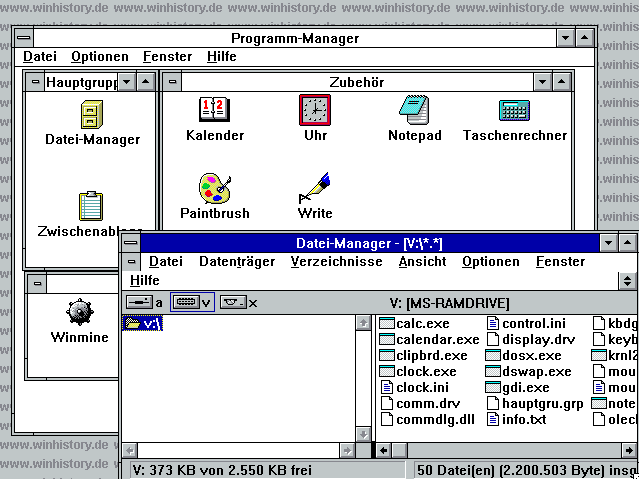The image size is (639, 479).
Task: Click file list horizontal scrollbar thumb
Action: [399, 450]
